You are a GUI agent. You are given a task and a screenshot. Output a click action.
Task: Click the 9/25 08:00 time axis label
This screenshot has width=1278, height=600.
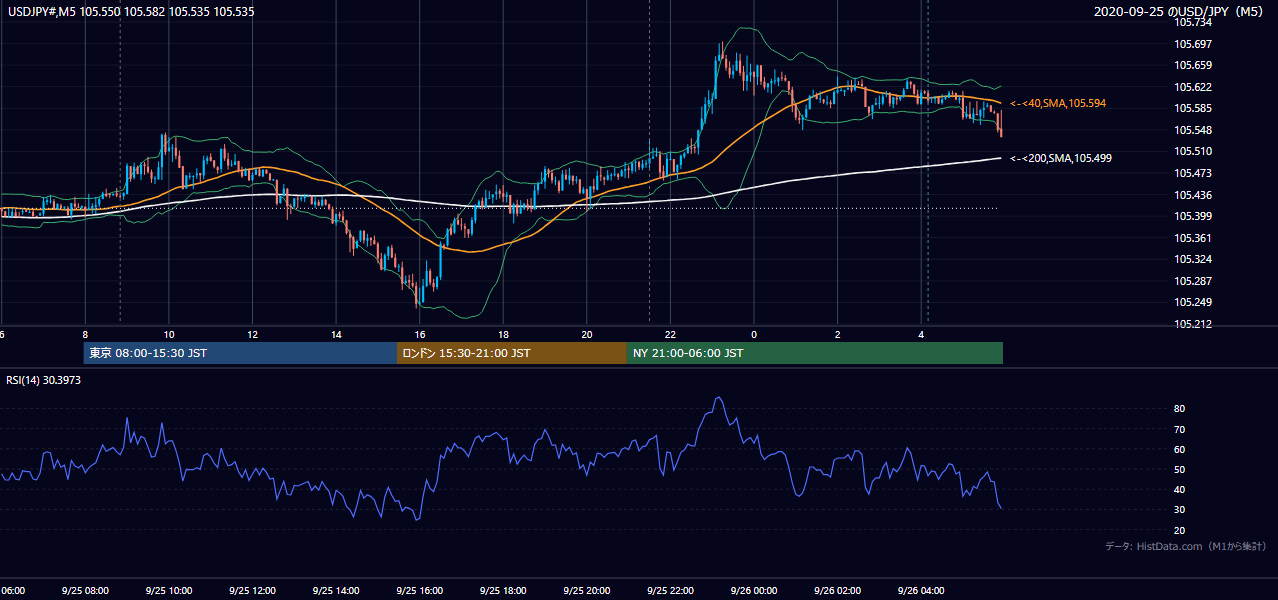pos(84,590)
